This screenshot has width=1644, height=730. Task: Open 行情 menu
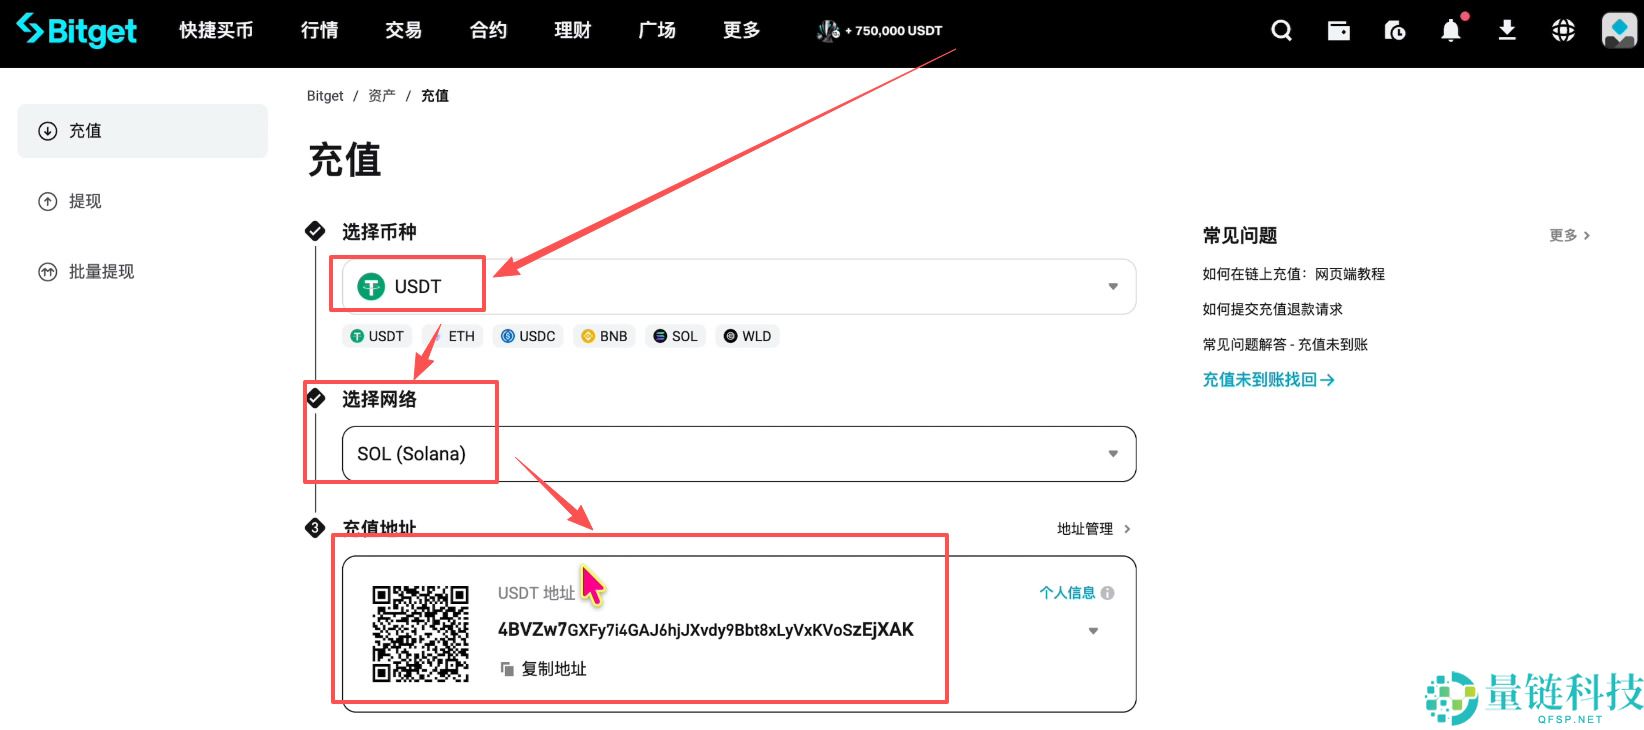click(319, 31)
